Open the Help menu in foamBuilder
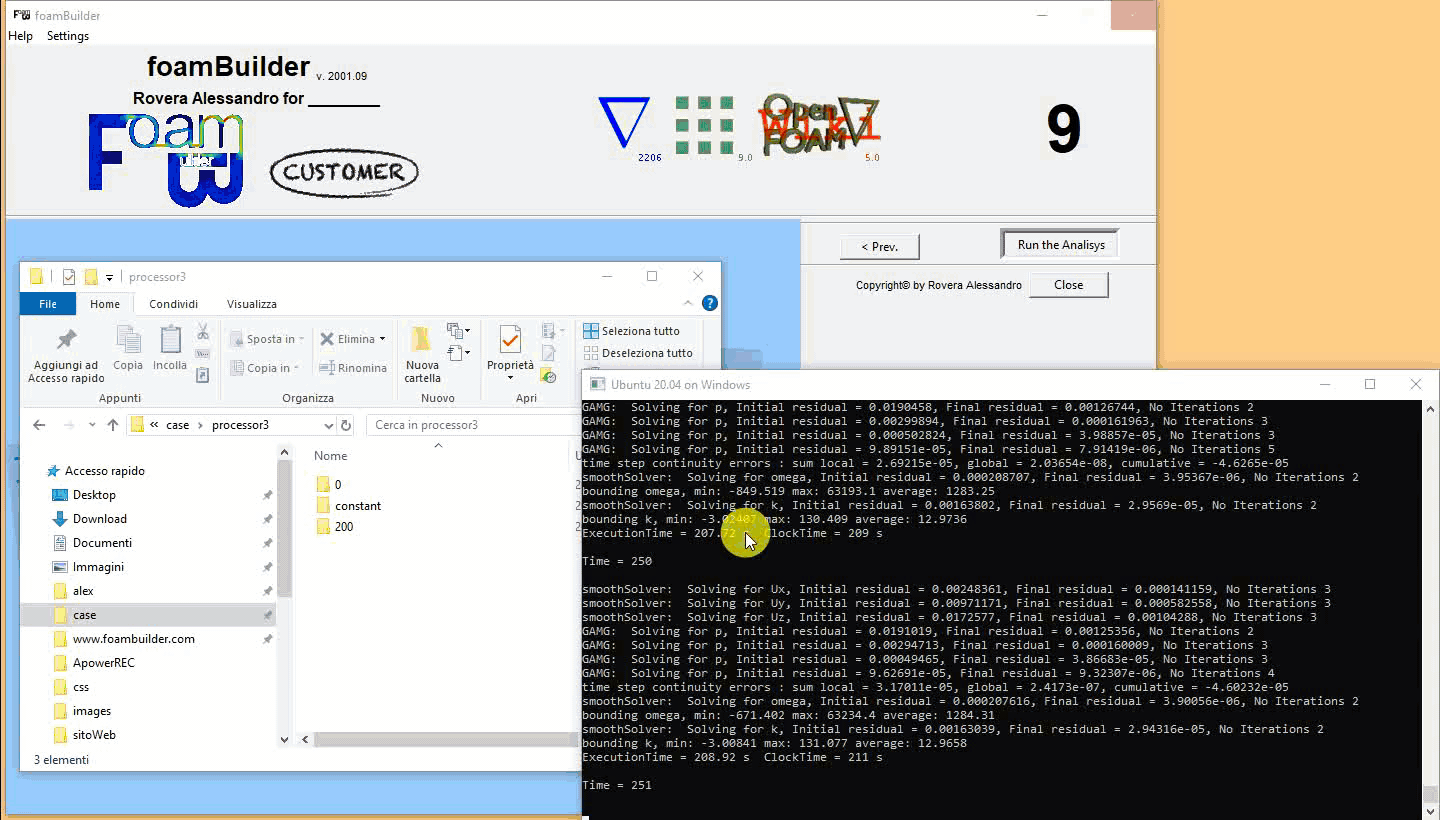 (20, 36)
